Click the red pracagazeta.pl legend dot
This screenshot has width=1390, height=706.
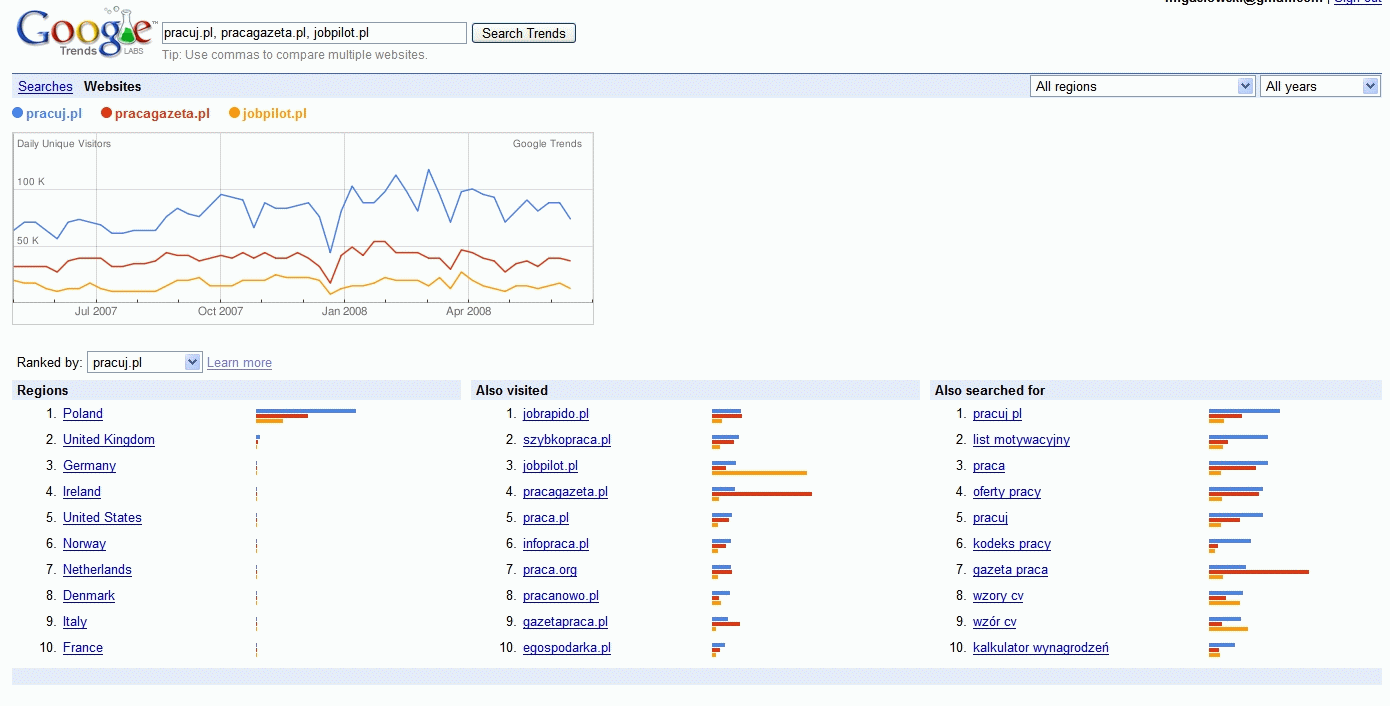tap(106, 113)
